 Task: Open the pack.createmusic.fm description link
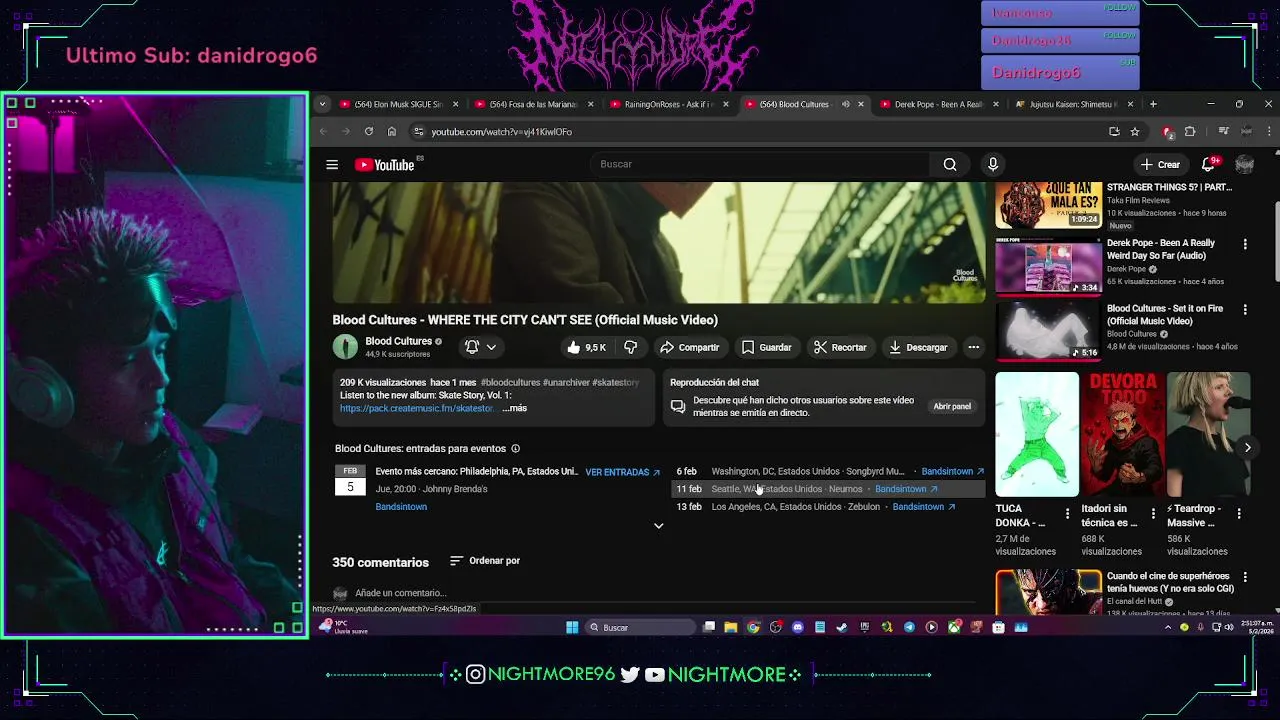pyautogui.click(x=417, y=408)
